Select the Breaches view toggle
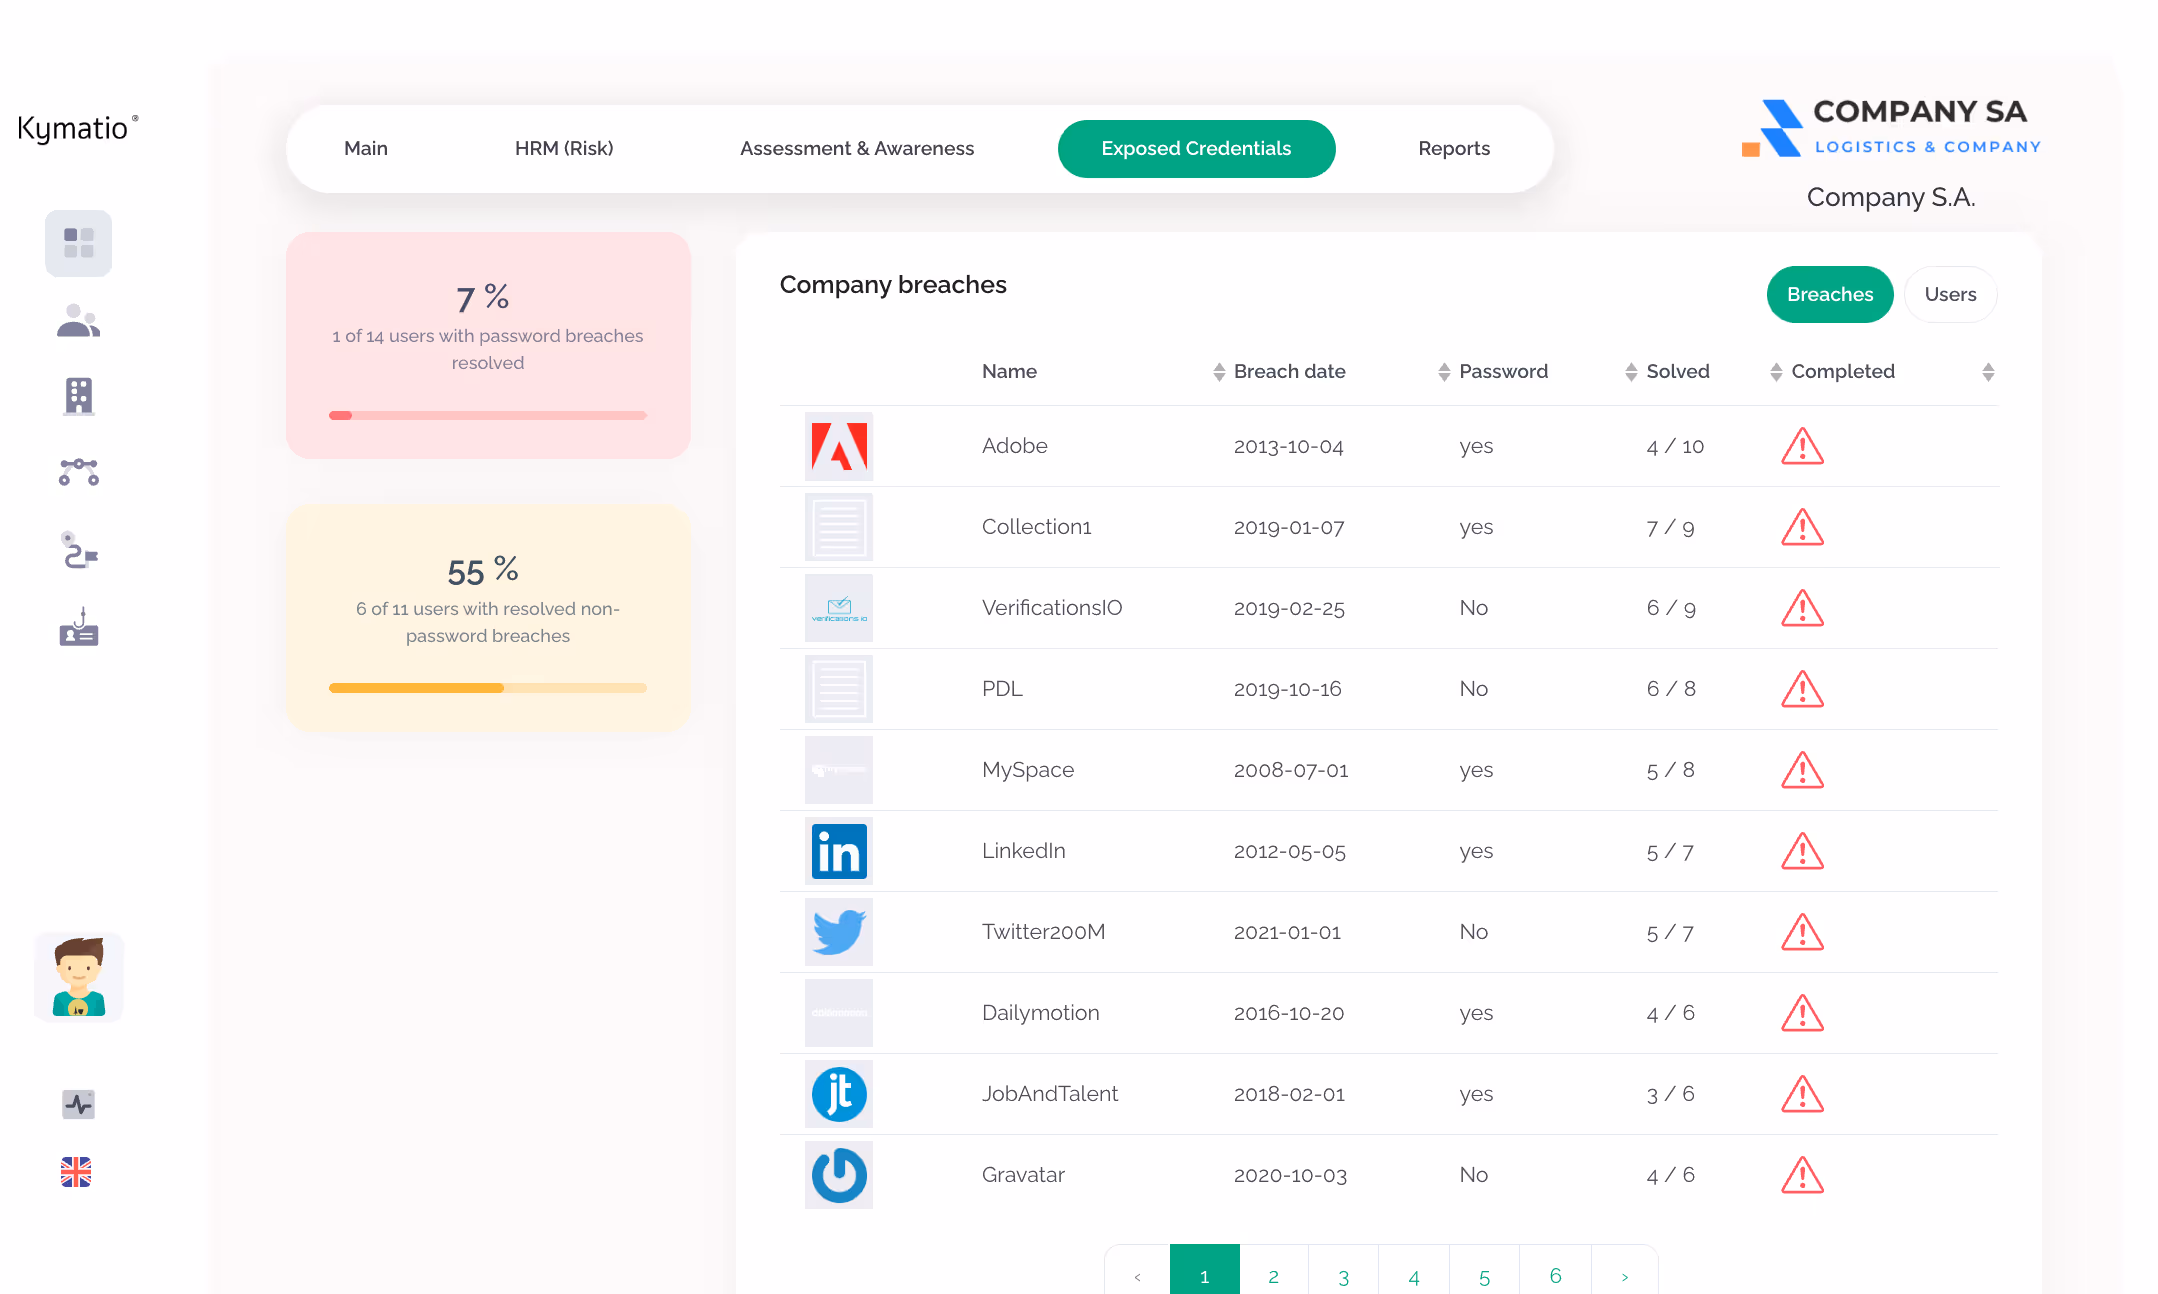2158x1294 pixels. 1829,294
